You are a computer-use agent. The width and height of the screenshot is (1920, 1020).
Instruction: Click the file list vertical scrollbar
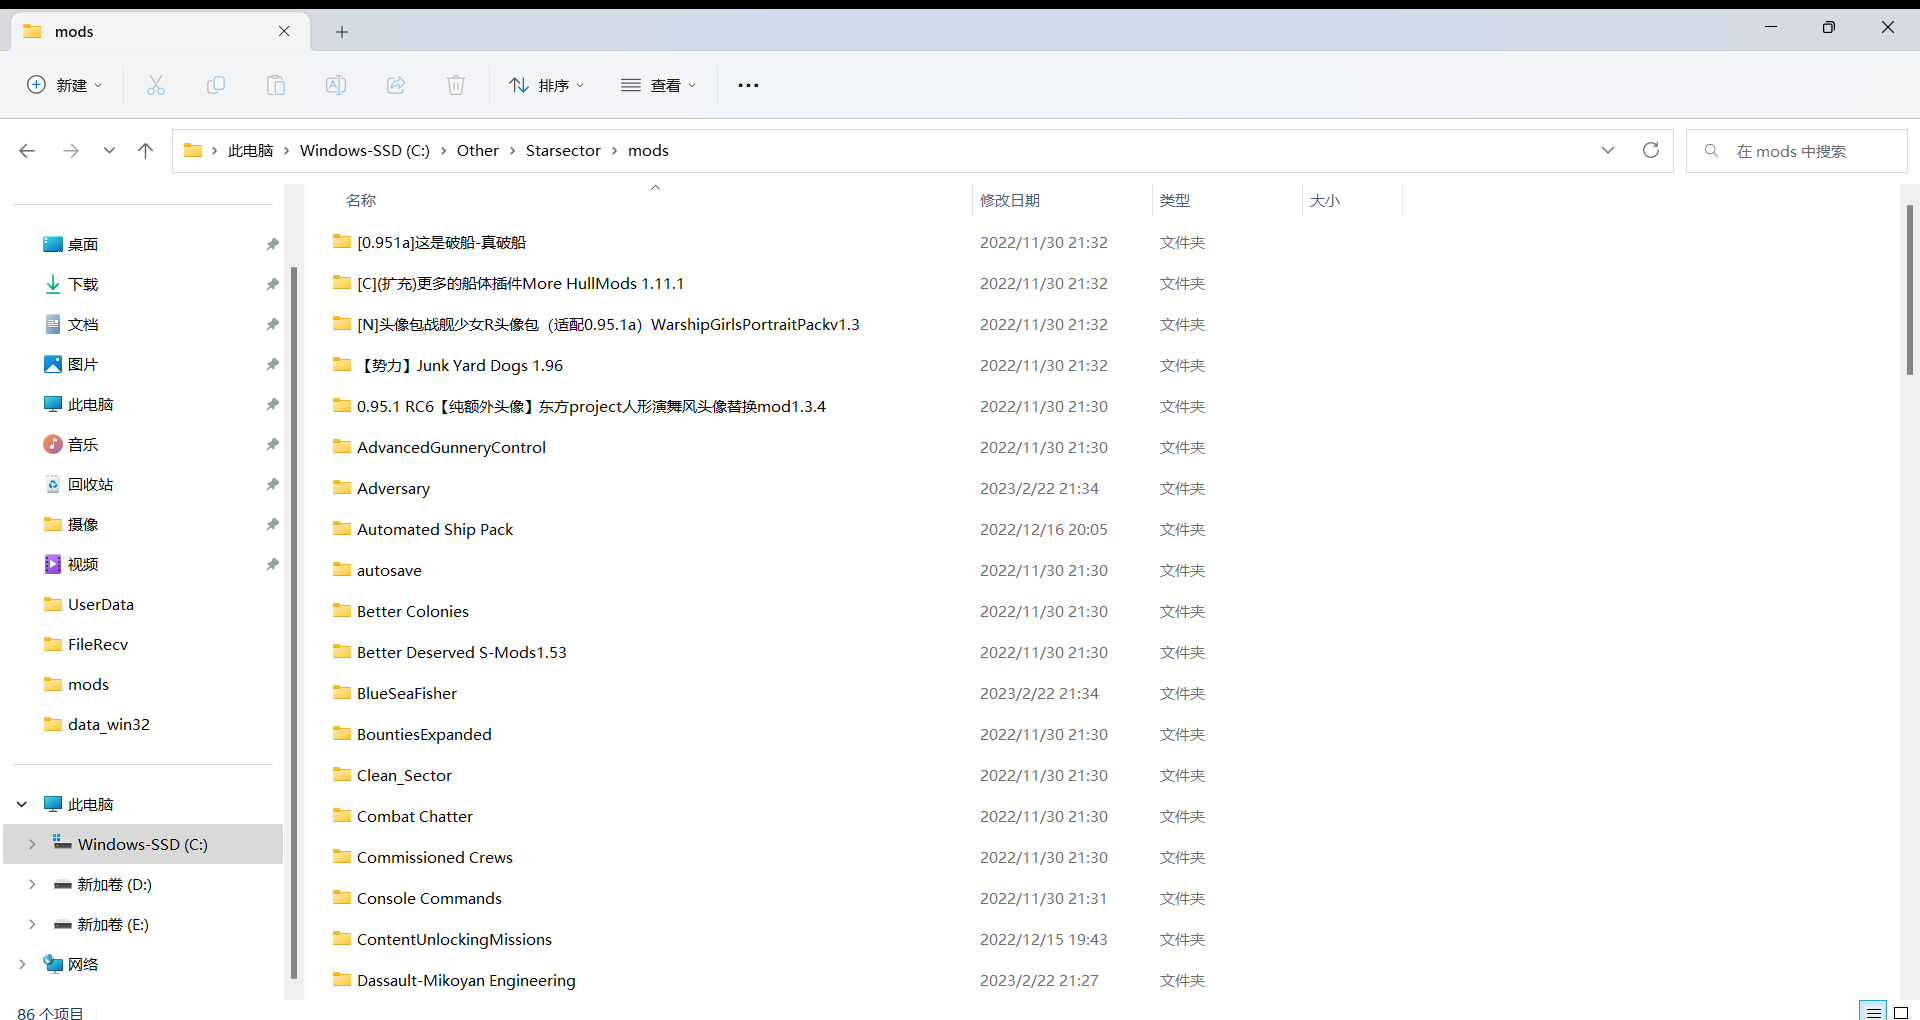pyautogui.click(x=1909, y=290)
